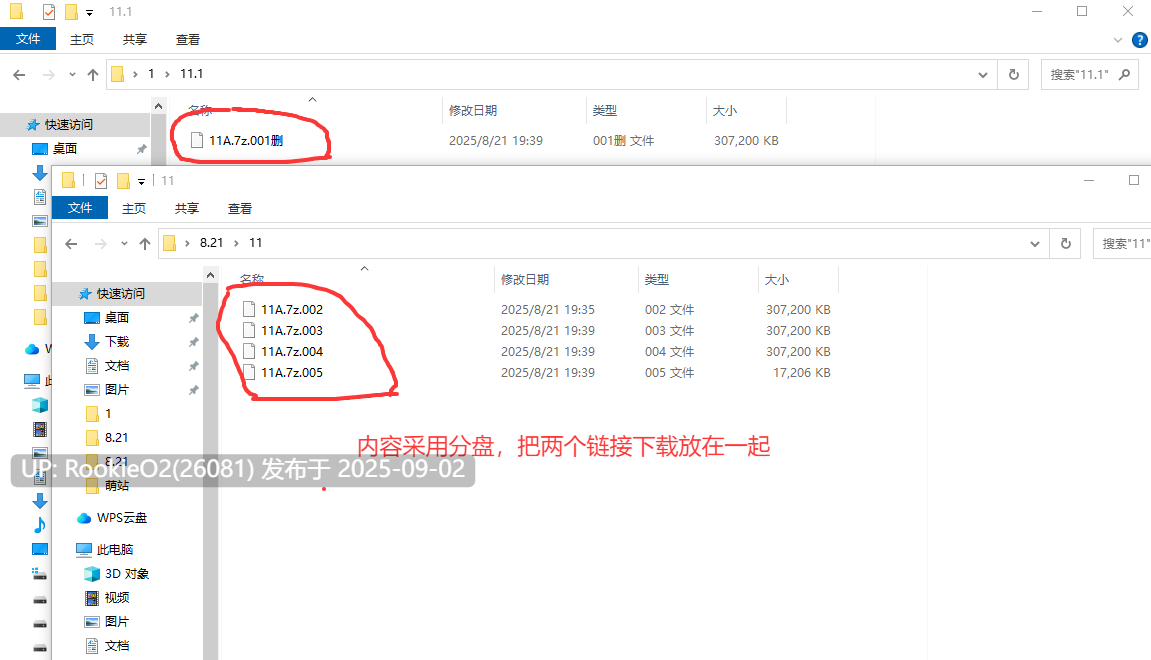This screenshot has width=1151, height=660.
Task: Click new folder icon in 11 window title bar
Action: click(123, 181)
